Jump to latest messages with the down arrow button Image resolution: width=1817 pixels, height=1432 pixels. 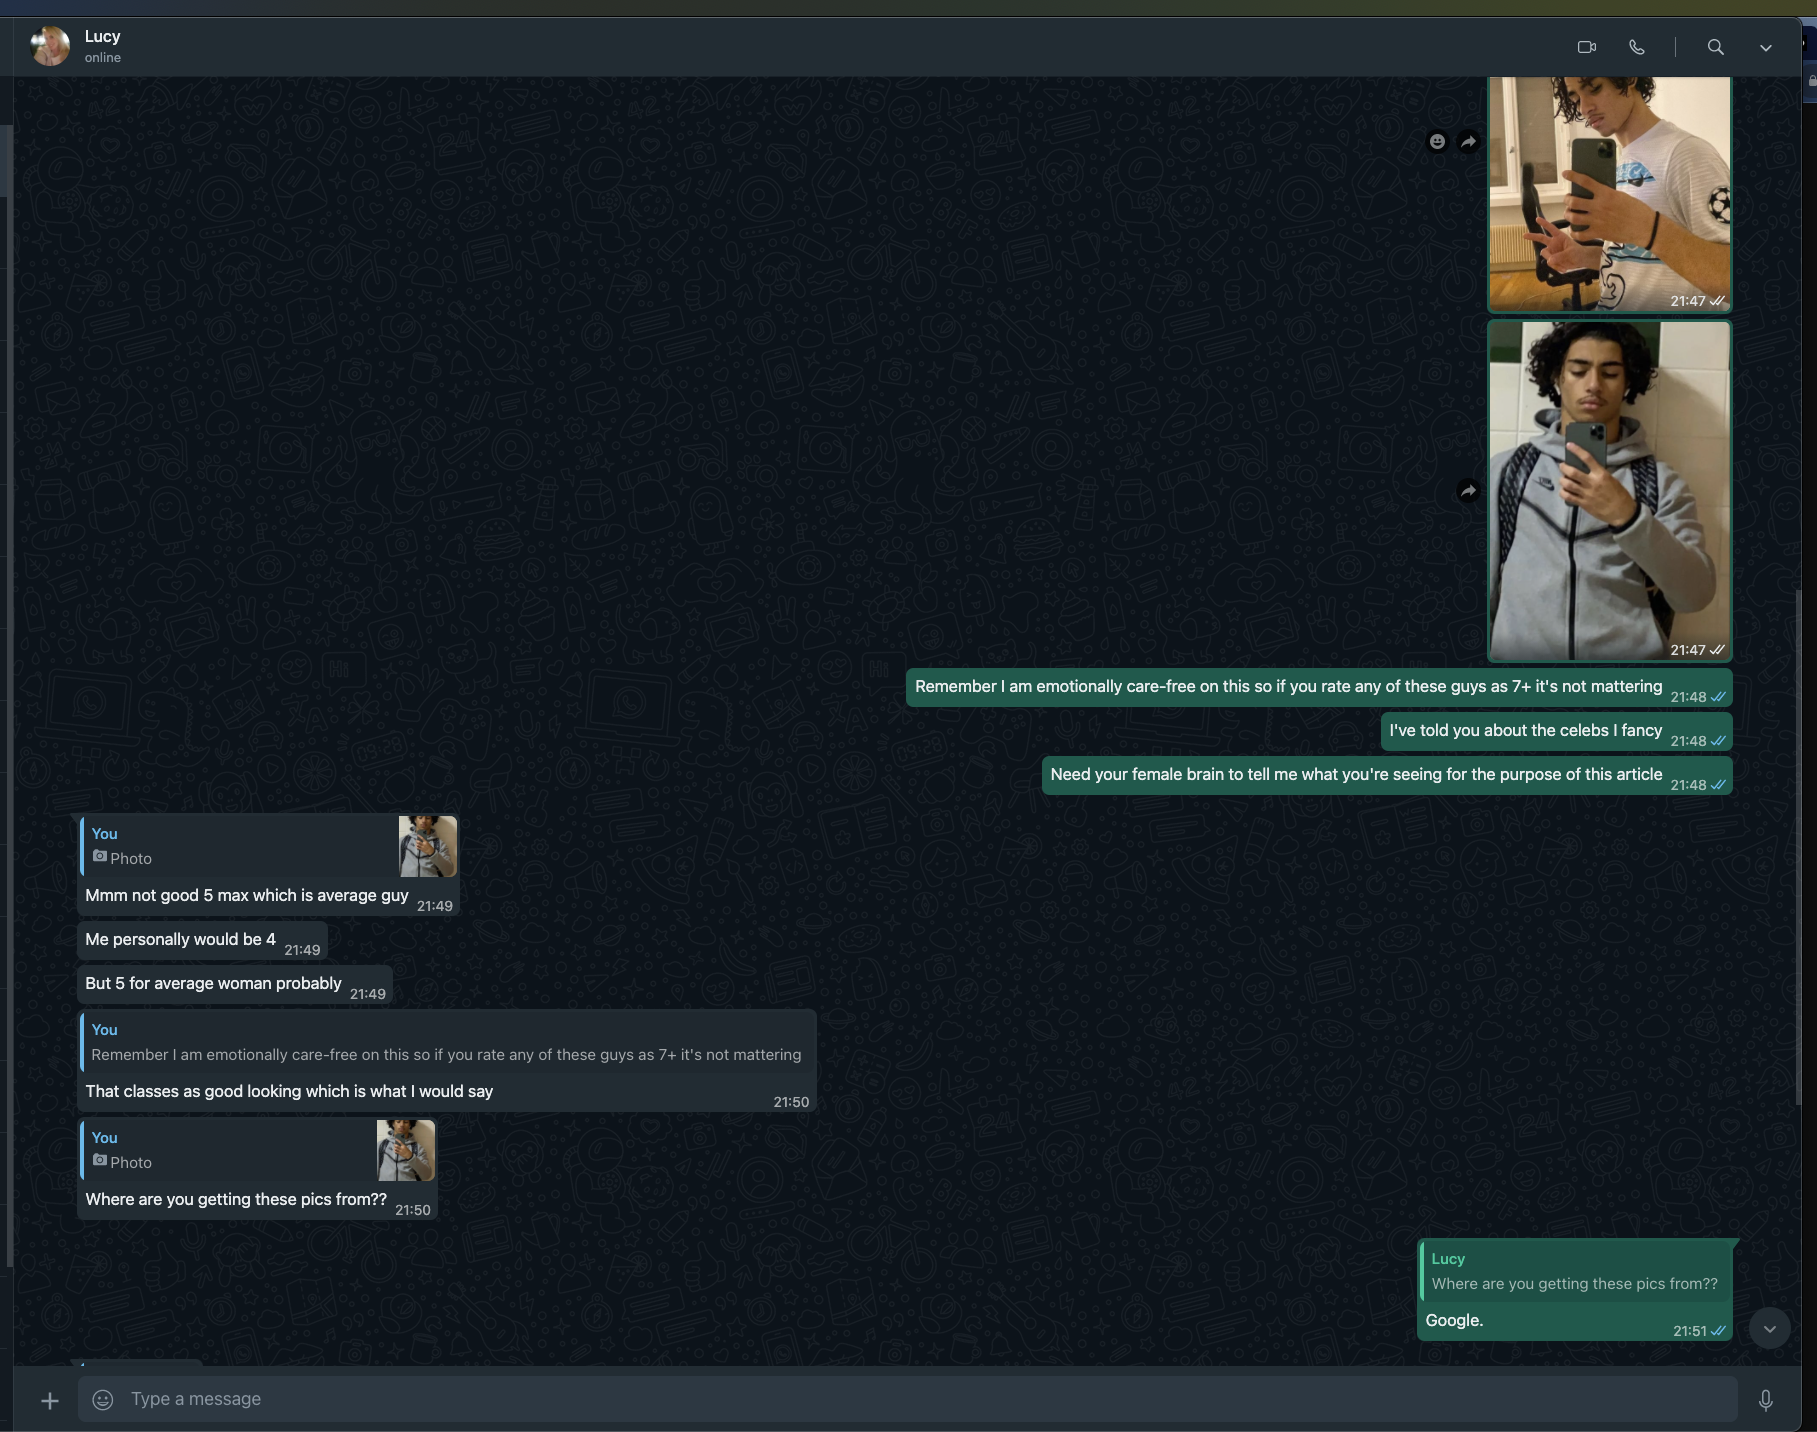pyautogui.click(x=1769, y=1329)
